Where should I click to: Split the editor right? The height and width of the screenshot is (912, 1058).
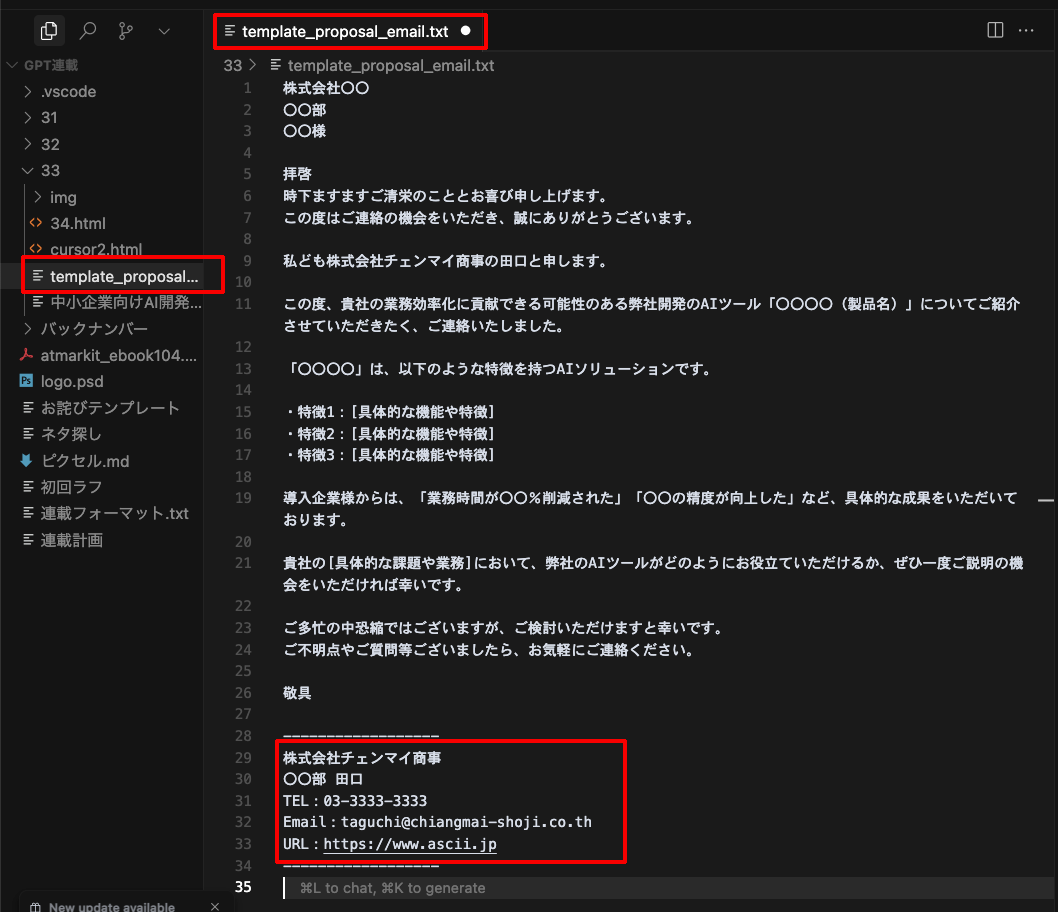pos(995,30)
